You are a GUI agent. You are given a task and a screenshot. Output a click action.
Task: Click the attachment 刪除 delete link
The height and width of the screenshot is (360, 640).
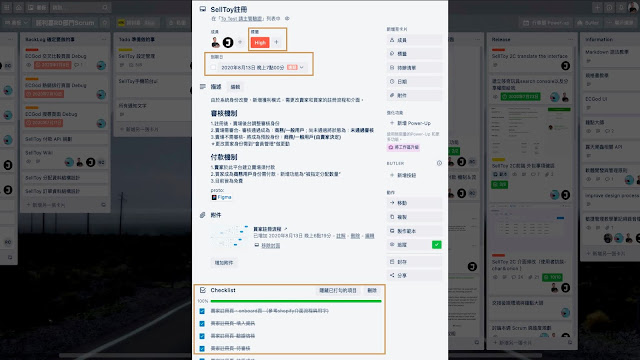tap(356, 236)
